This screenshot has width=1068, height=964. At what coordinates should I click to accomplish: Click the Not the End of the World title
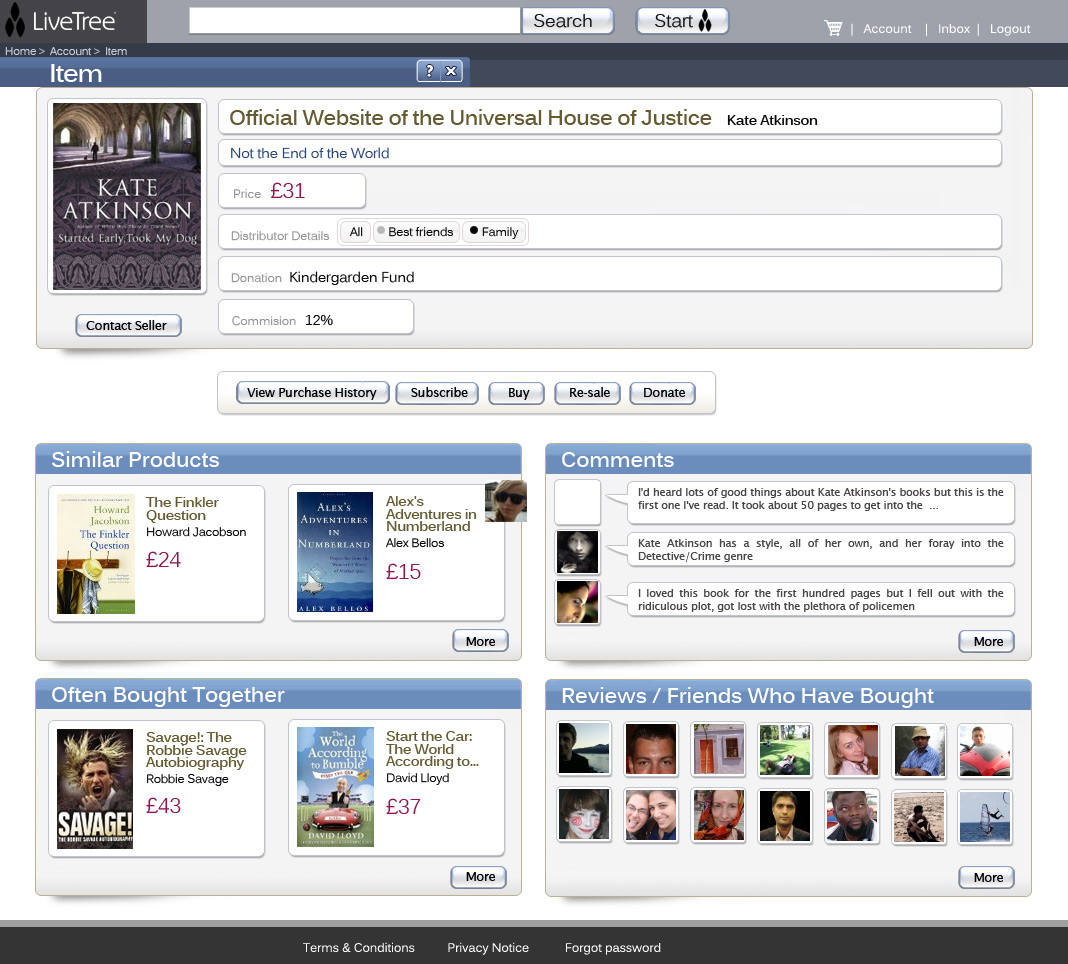309,153
